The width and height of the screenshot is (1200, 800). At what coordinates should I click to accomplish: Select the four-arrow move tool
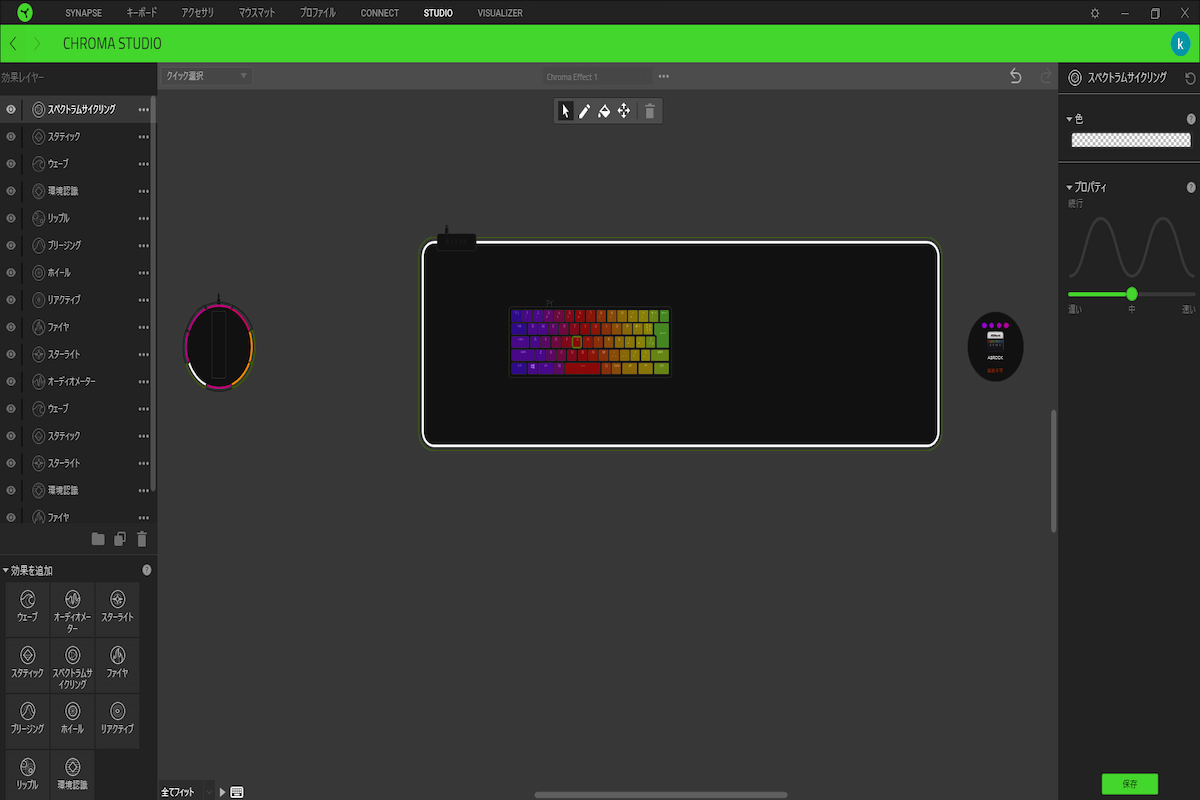point(624,111)
